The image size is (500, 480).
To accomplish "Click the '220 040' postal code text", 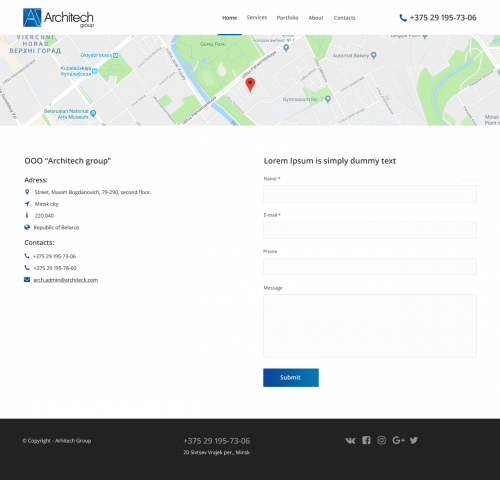I will pyautogui.click(x=44, y=216).
